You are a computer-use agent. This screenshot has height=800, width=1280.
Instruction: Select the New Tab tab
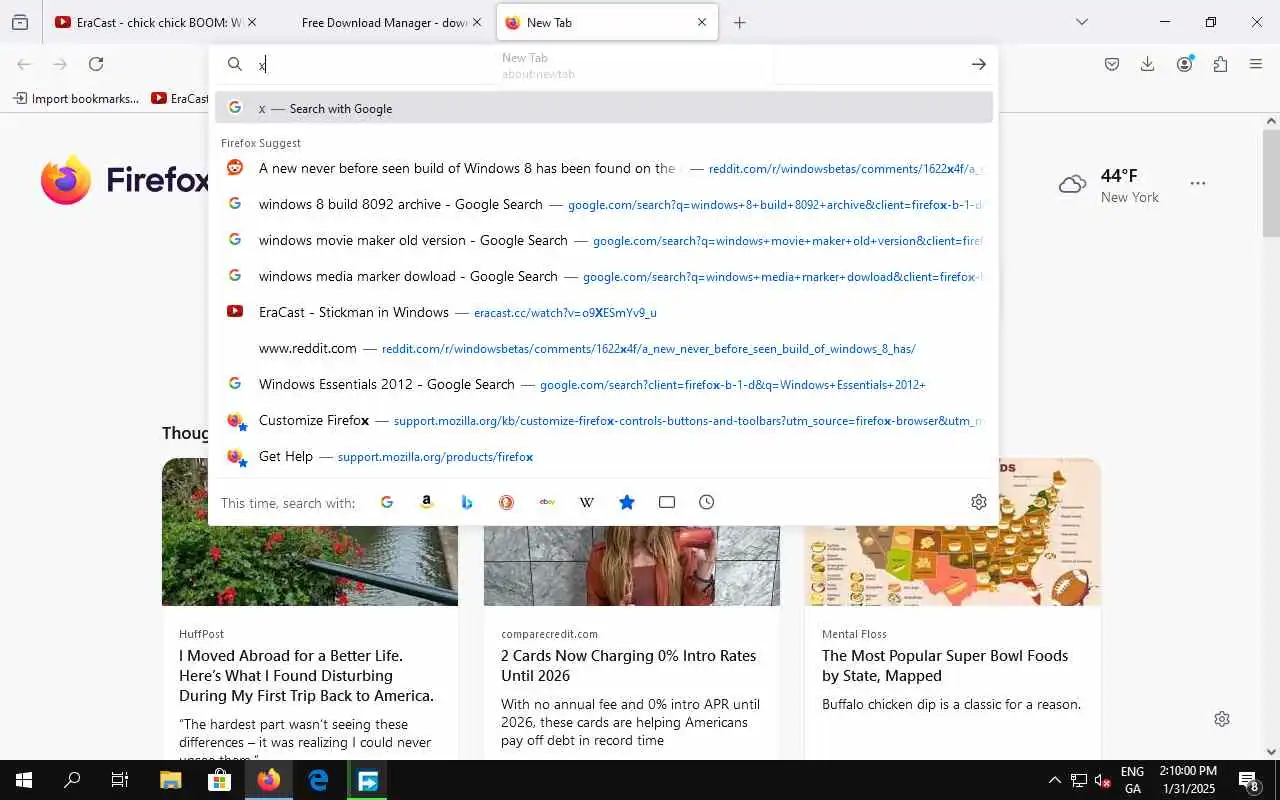pos(607,22)
